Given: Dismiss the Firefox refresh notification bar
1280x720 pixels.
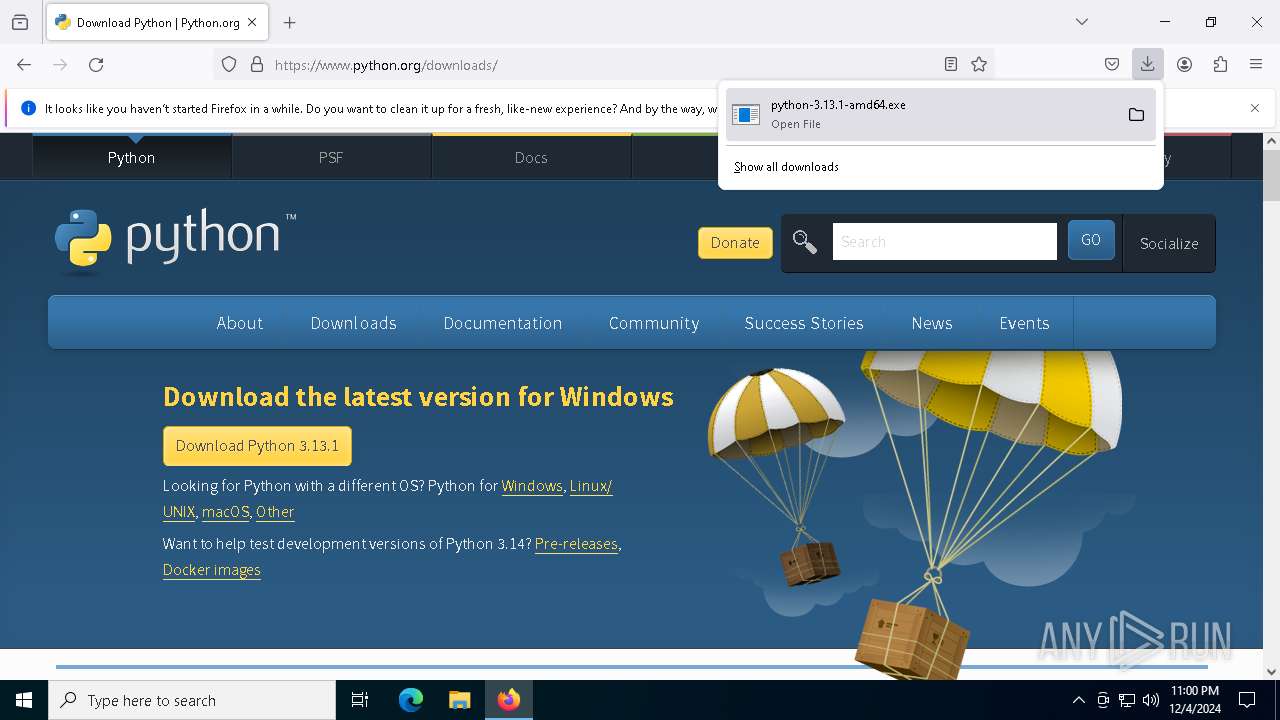Looking at the screenshot, I should pos(1255,108).
